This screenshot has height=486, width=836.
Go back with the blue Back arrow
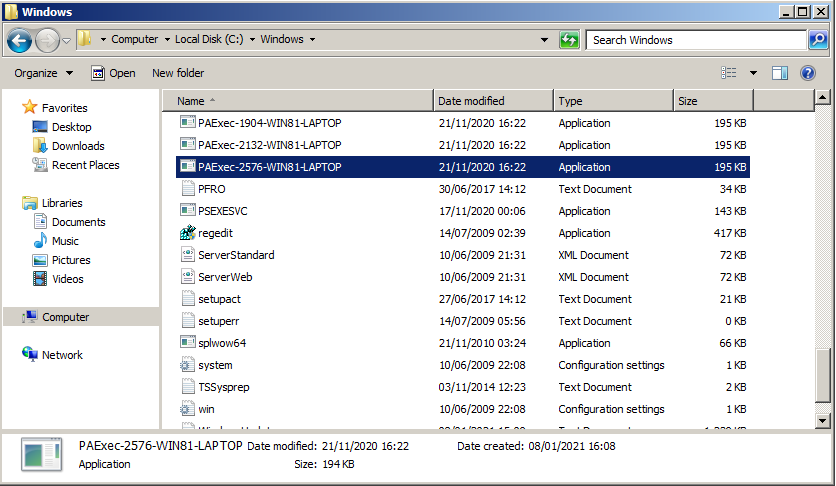(19, 40)
